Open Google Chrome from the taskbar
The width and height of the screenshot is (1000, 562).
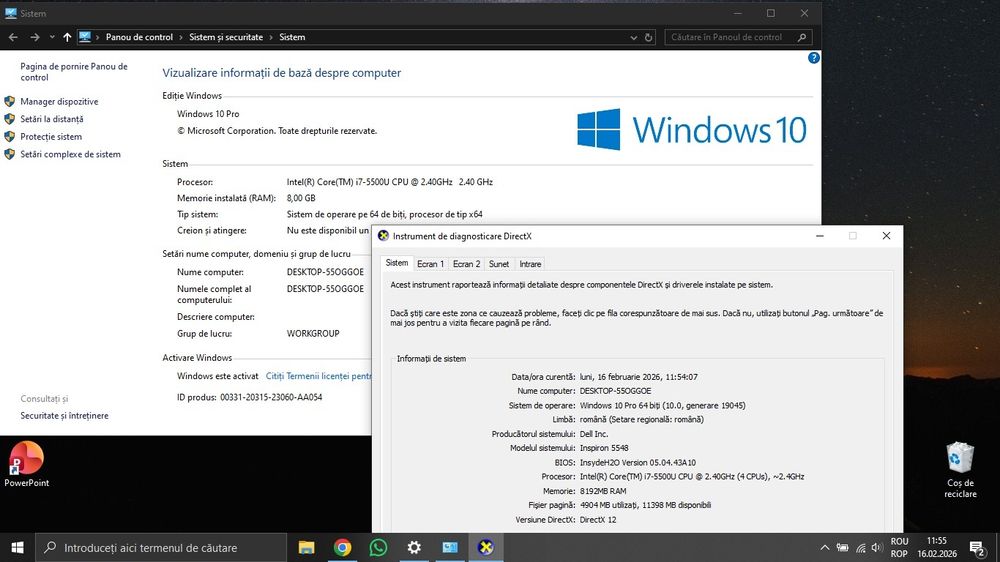click(x=342, y=547)
